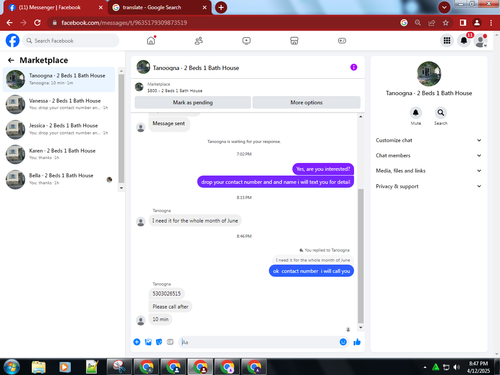Viewport: 500px width, 375px height.
Task: Open Facebook home logo
Action: [x=13, y=41]
